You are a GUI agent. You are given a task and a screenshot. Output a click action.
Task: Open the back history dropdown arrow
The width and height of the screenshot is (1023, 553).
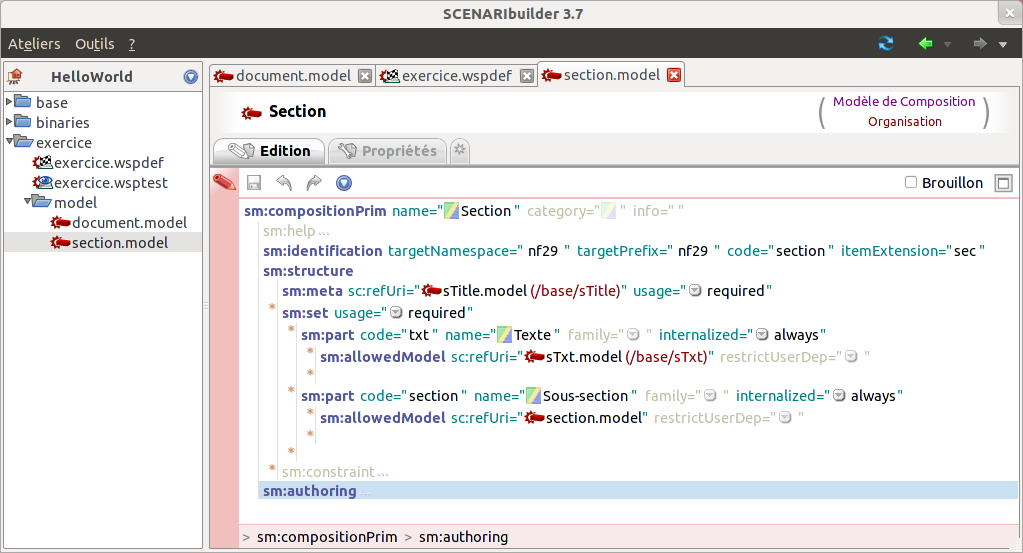[947, 44]
